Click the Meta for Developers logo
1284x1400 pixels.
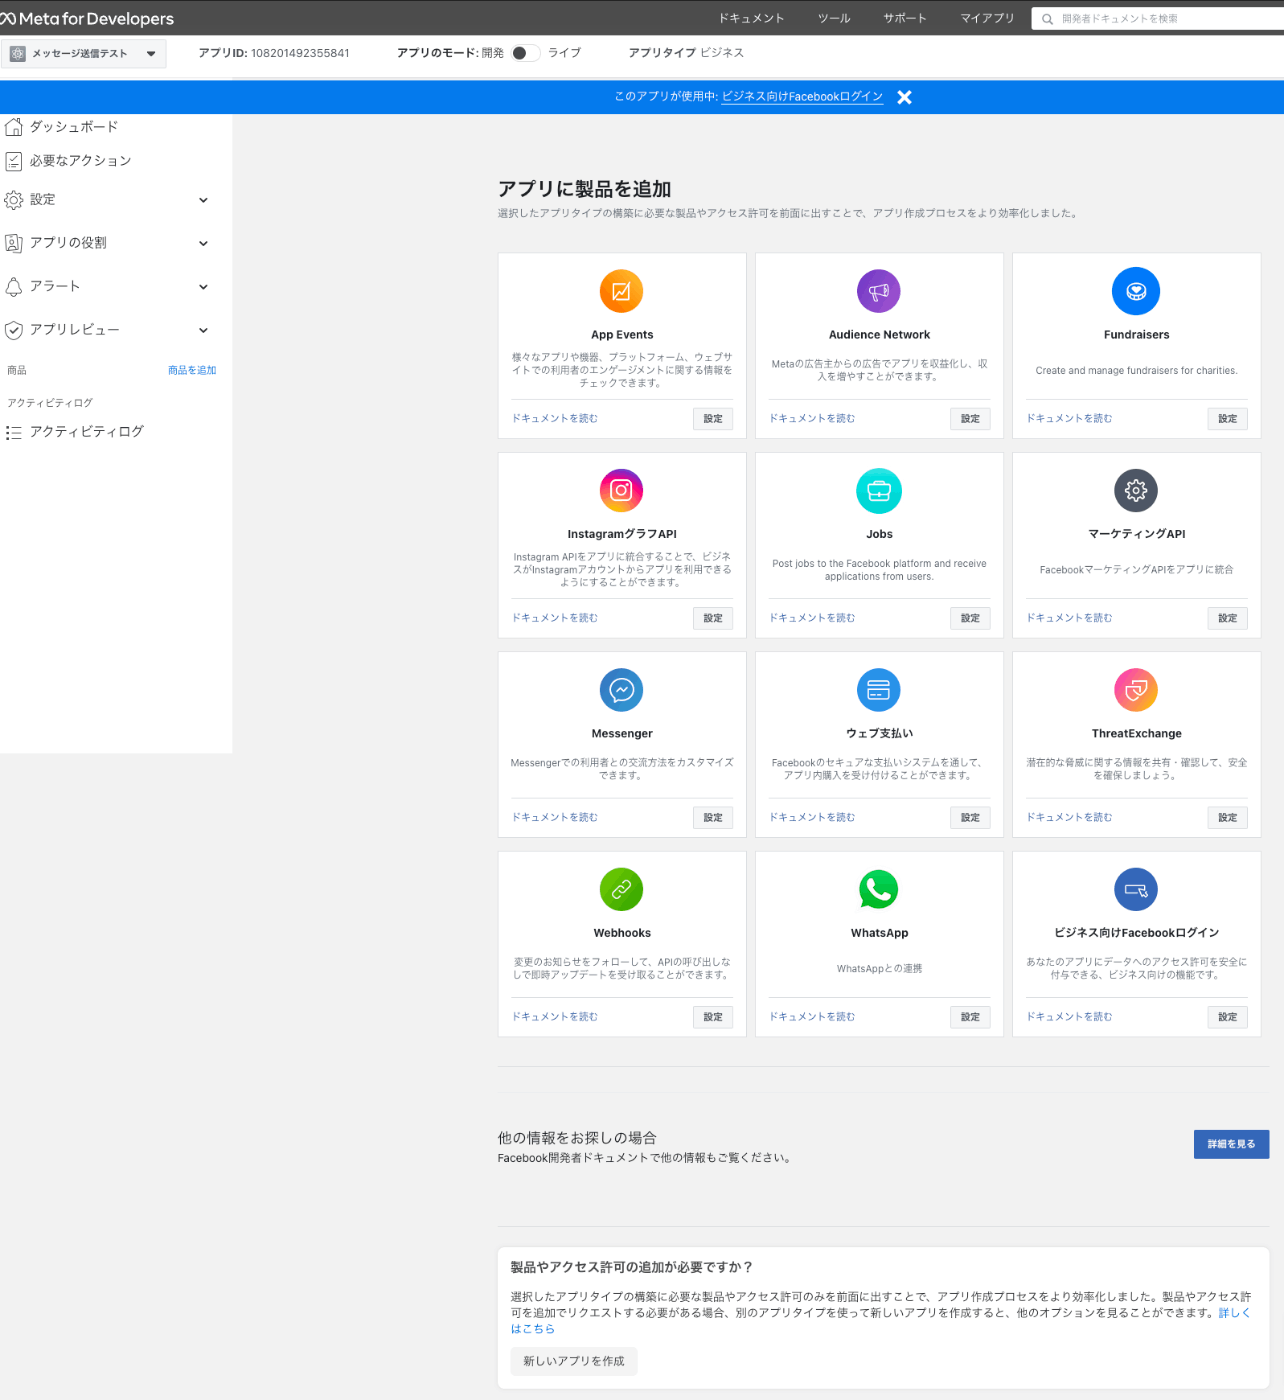[x=87, y=18]
